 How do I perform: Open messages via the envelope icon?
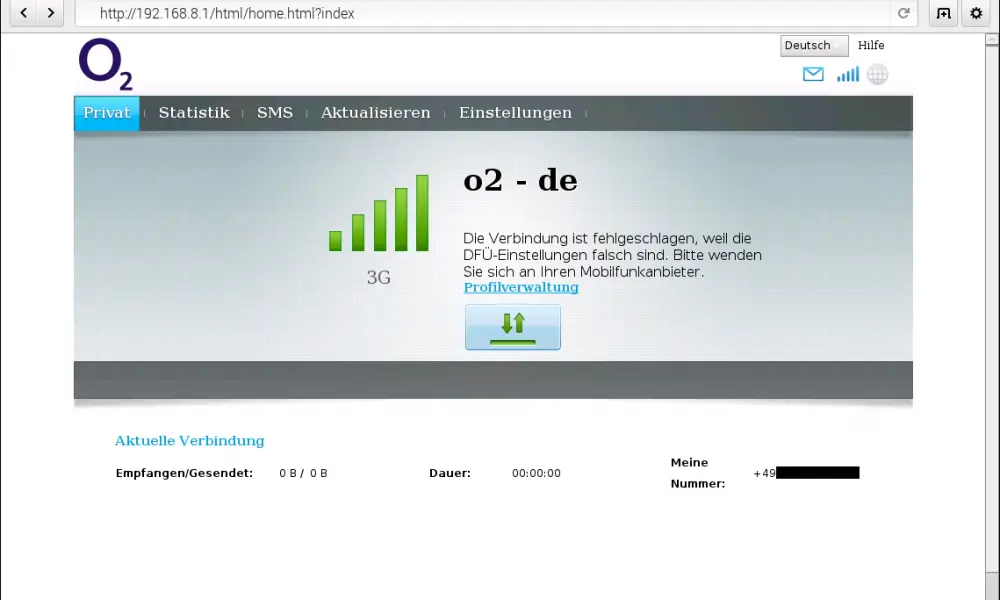[813, 75]
